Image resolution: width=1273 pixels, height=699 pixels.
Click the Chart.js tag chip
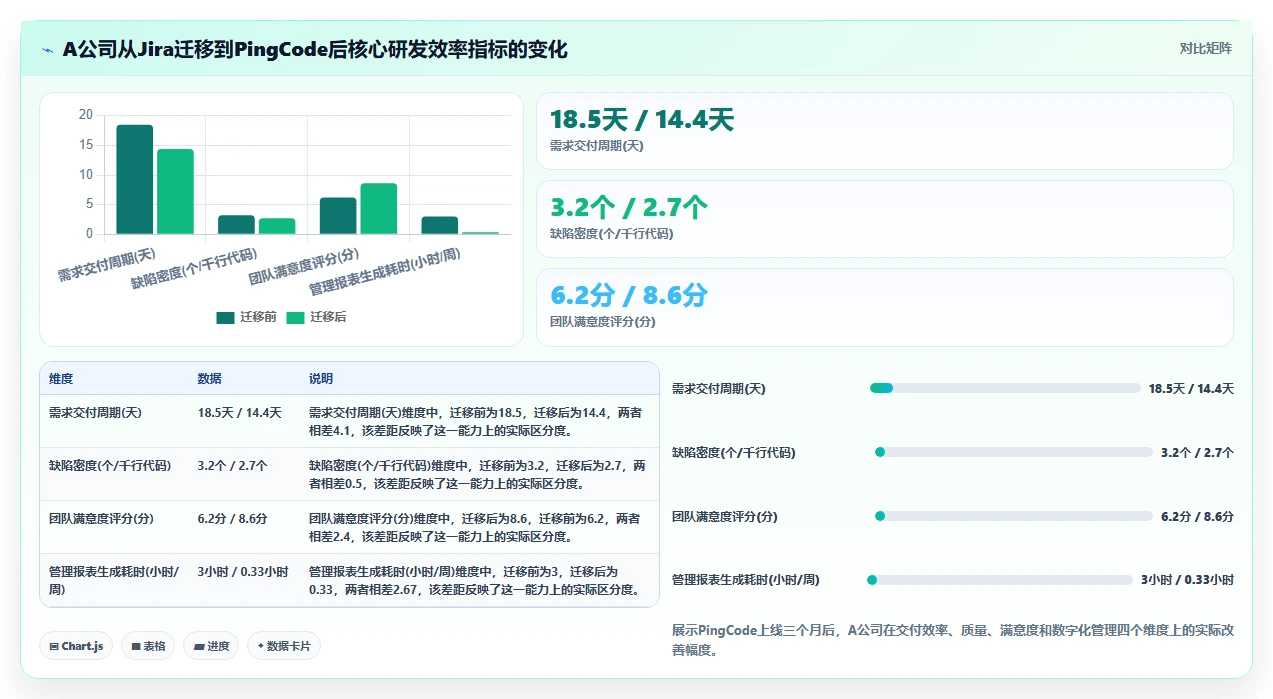[x=77, y=646]
